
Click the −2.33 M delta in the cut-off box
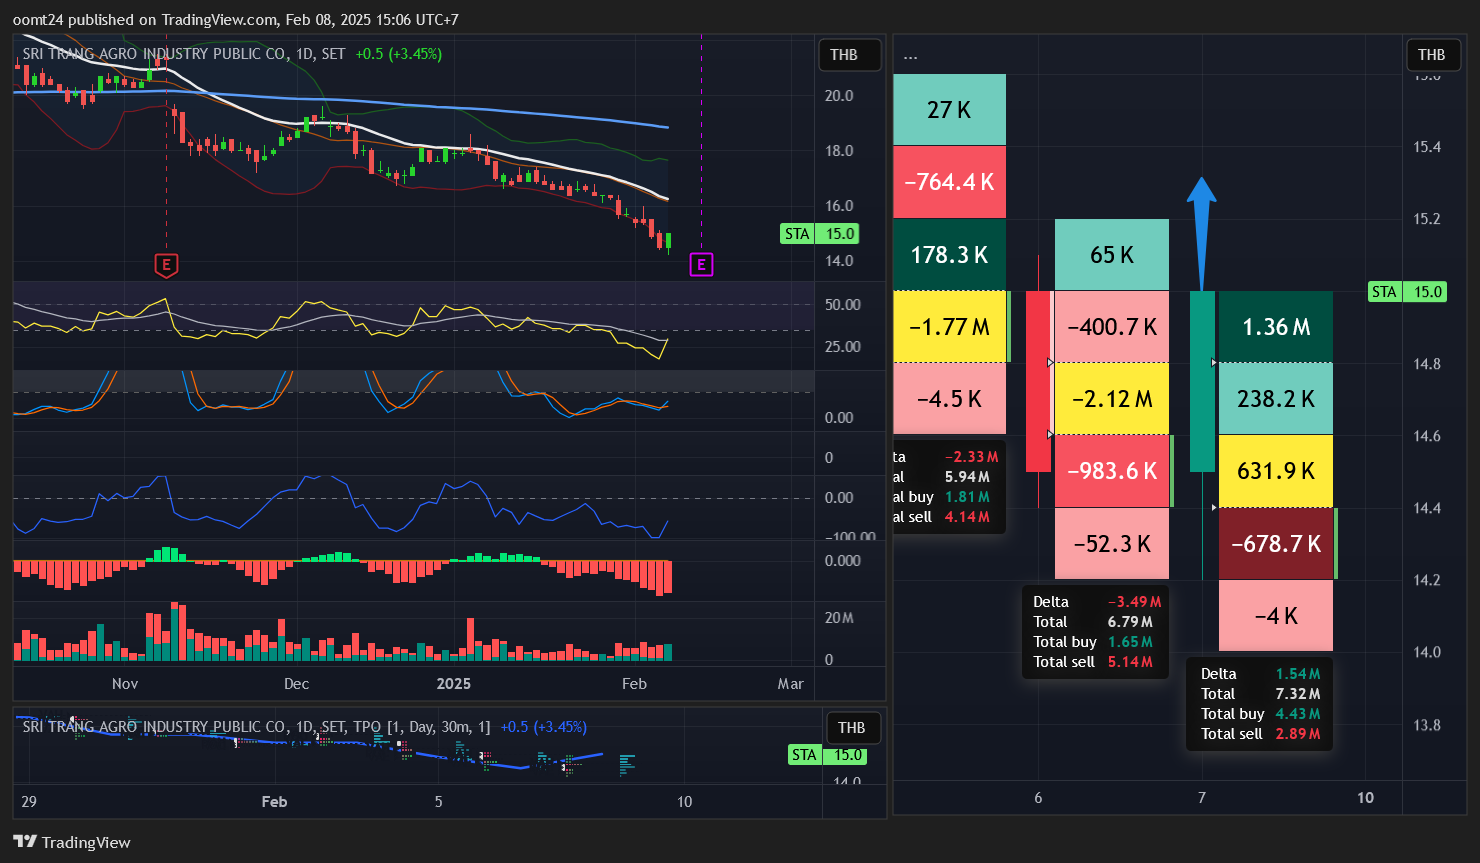[x=971, y=457]
